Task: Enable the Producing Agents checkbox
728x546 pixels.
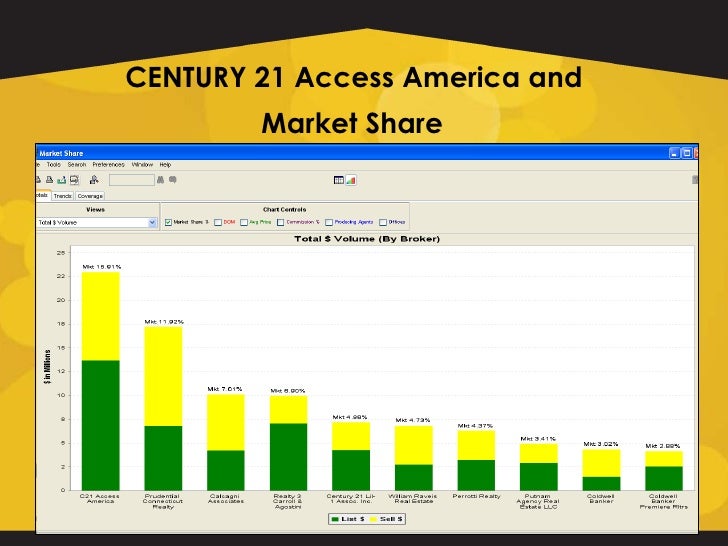Action: click(x=329, y=222)
